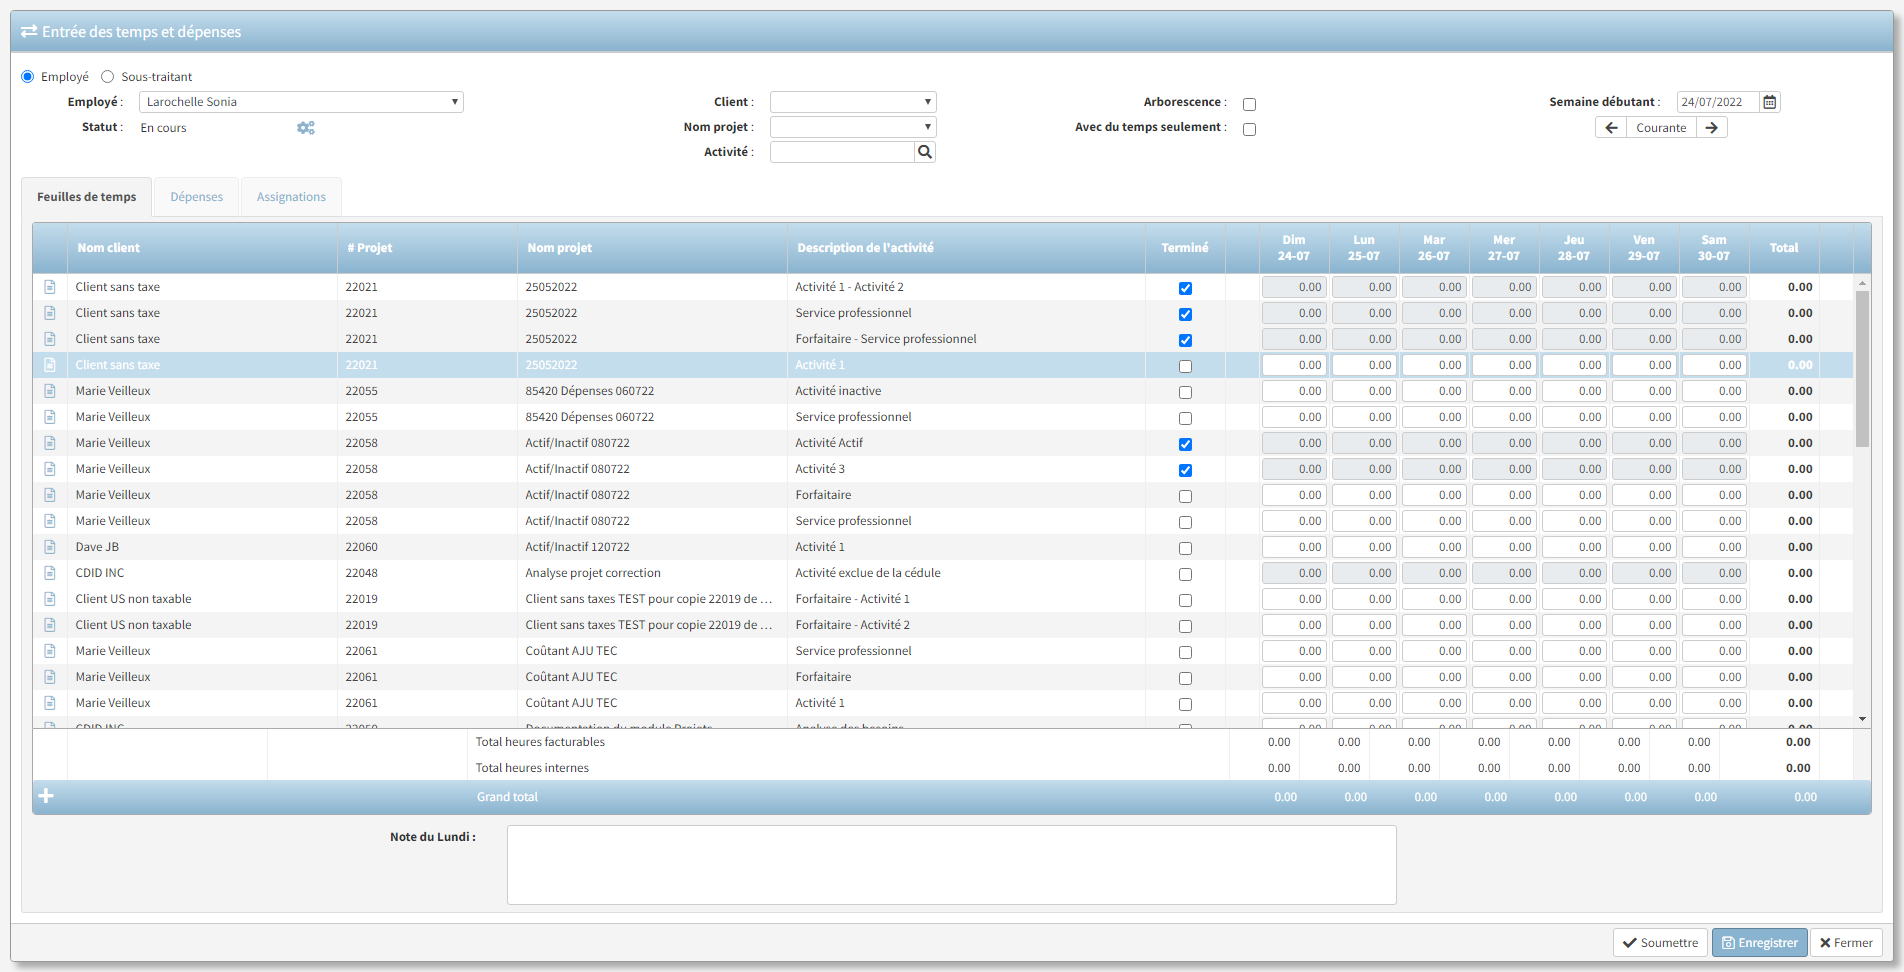Go to previous week arrow
The image size is (1904, 972).
(x=1611, y=128)
